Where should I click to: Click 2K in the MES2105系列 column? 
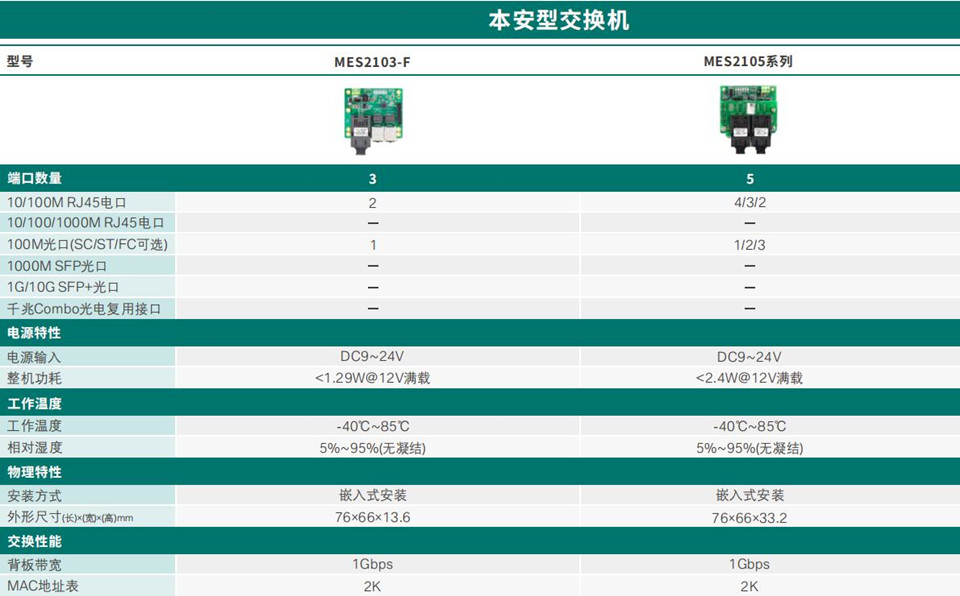point(749,586)
